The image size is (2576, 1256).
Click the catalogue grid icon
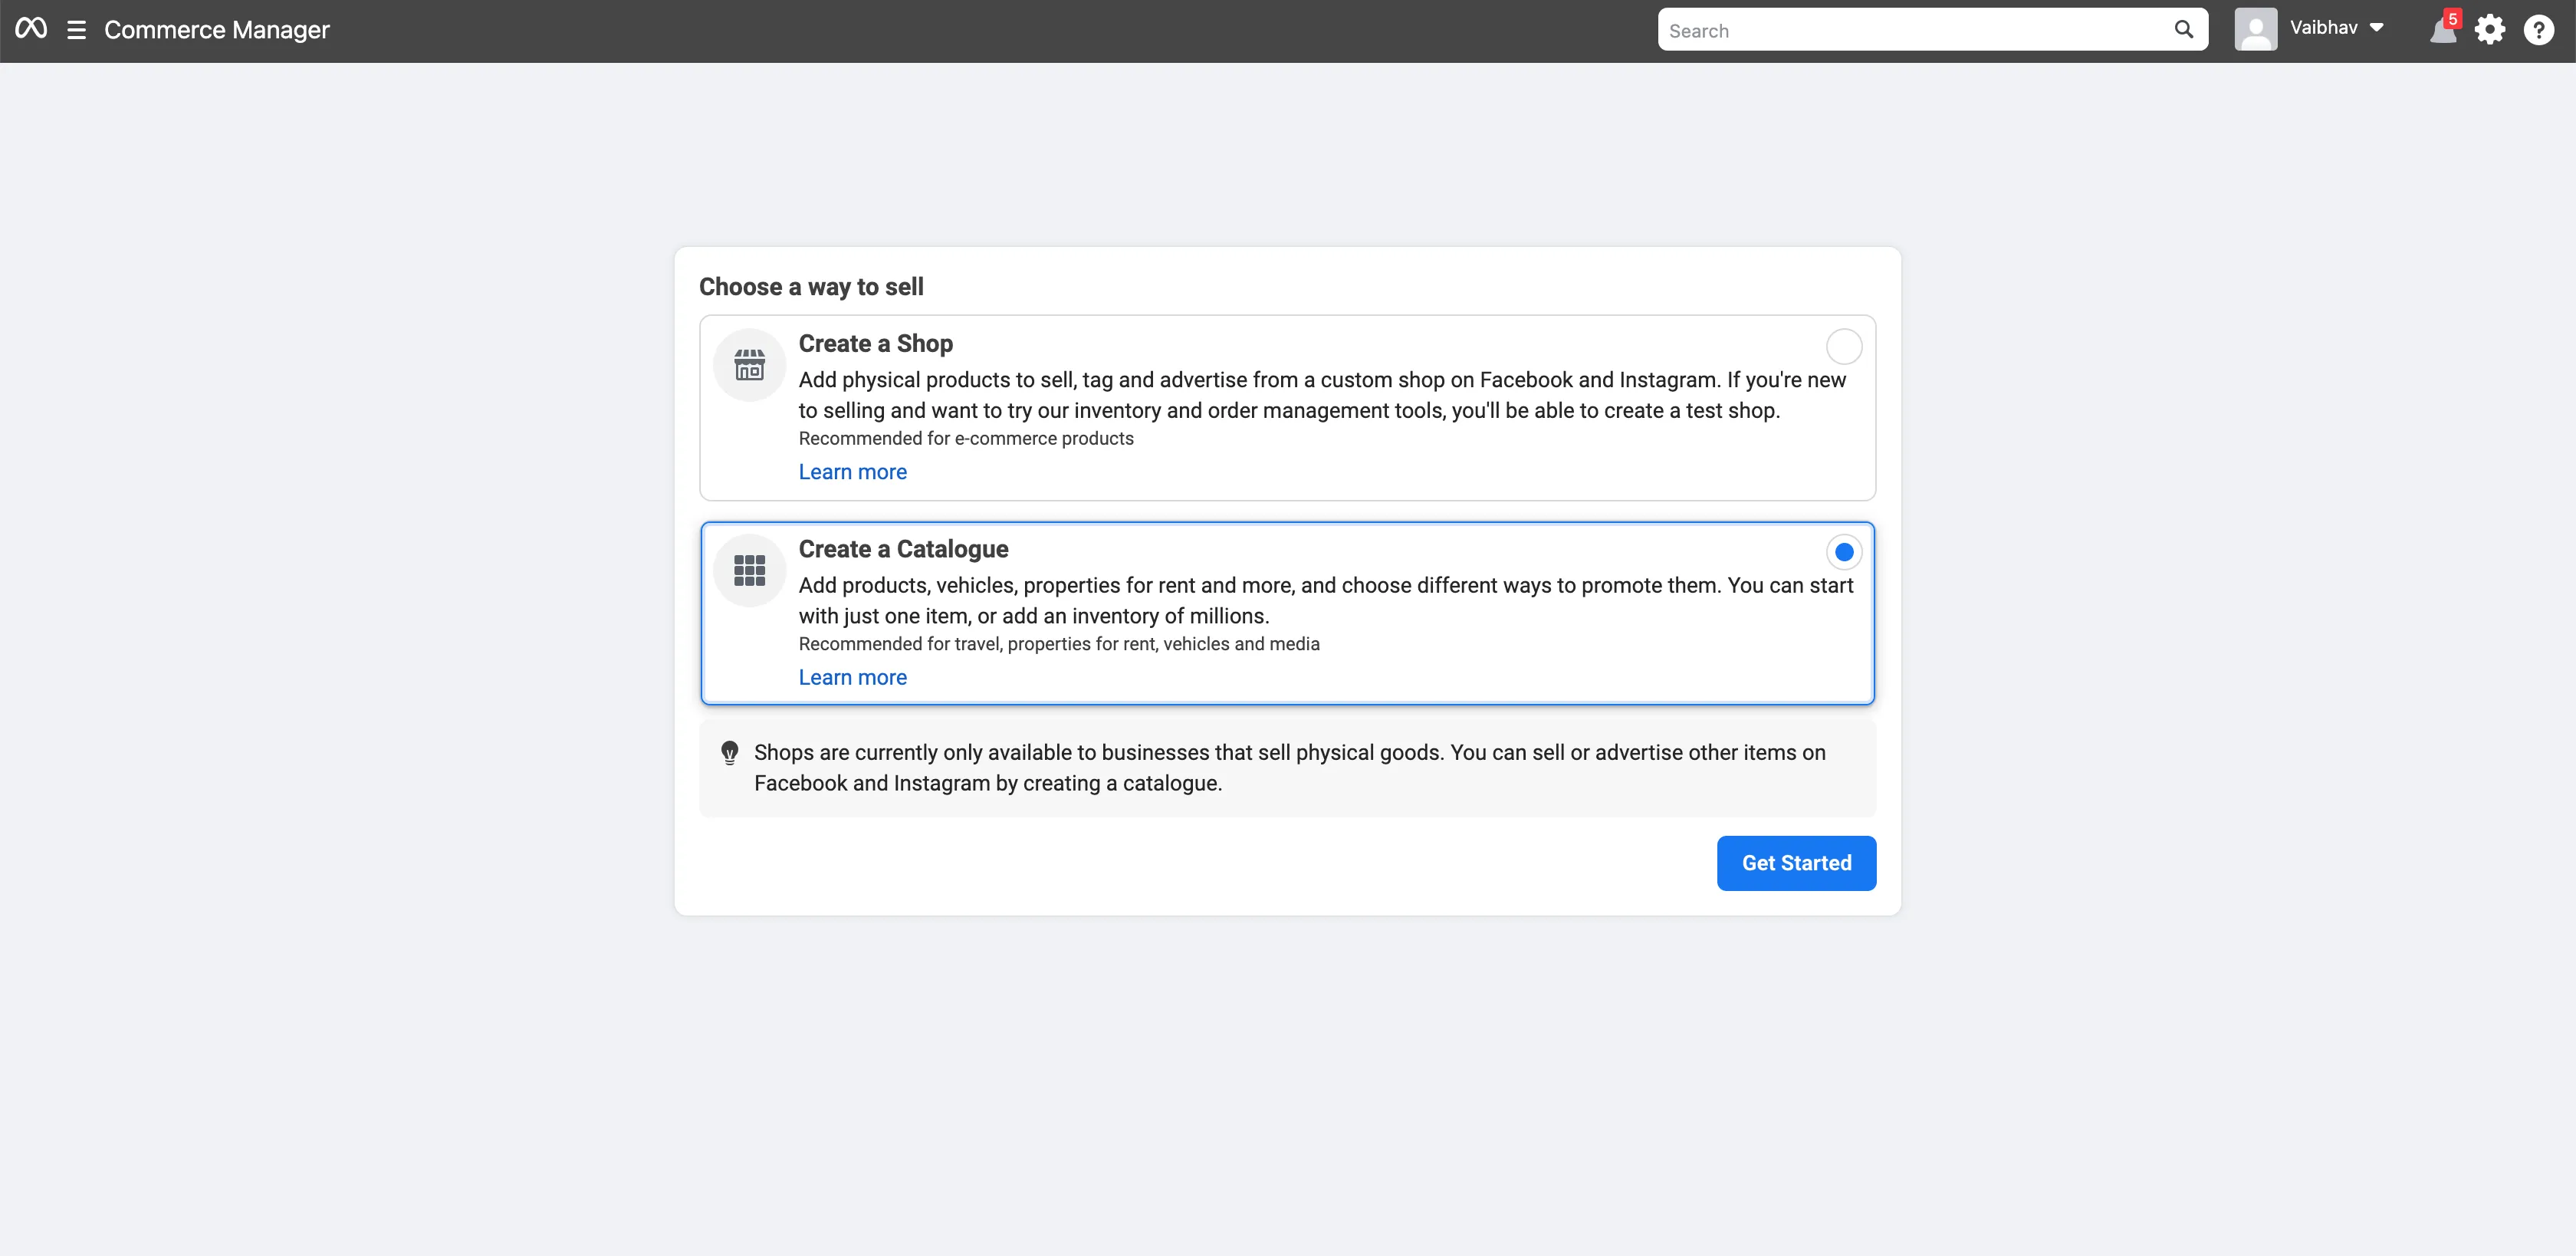749,571
